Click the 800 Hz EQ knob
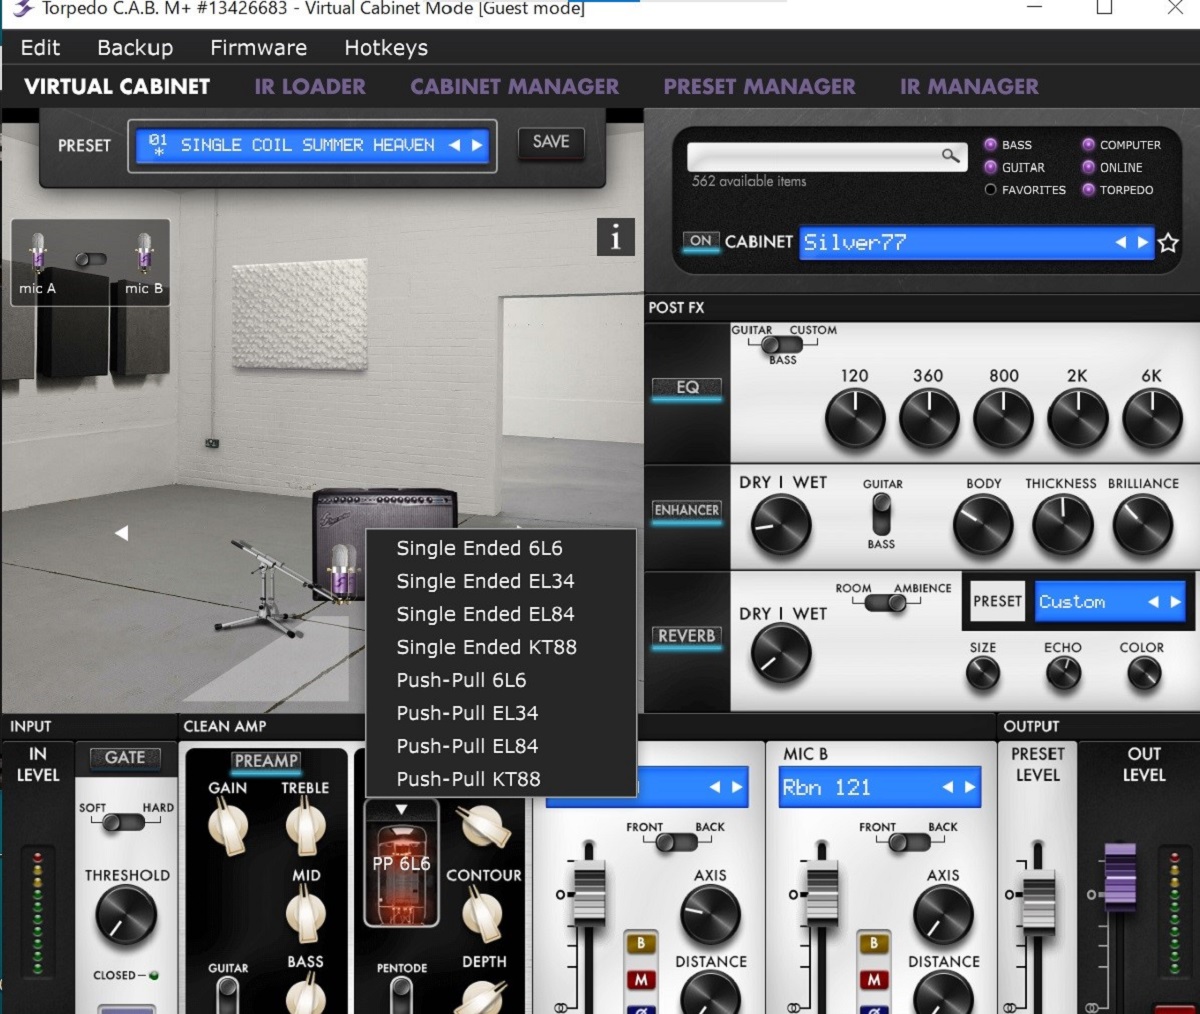 (x=1004, y=418)
